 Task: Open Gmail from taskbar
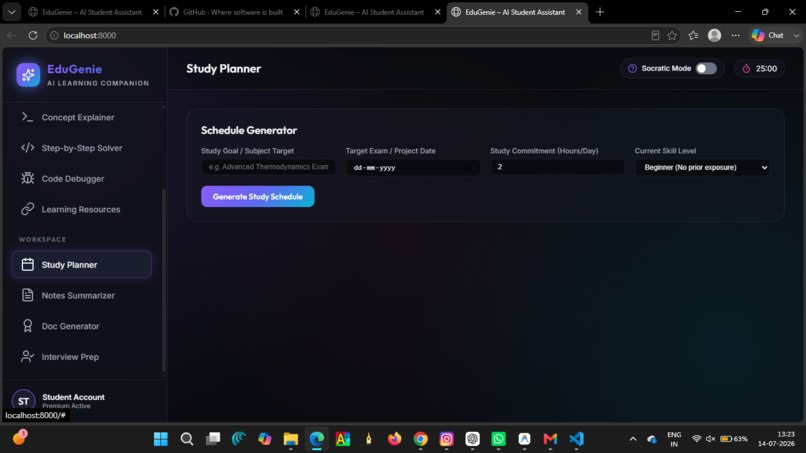point(550,439)
